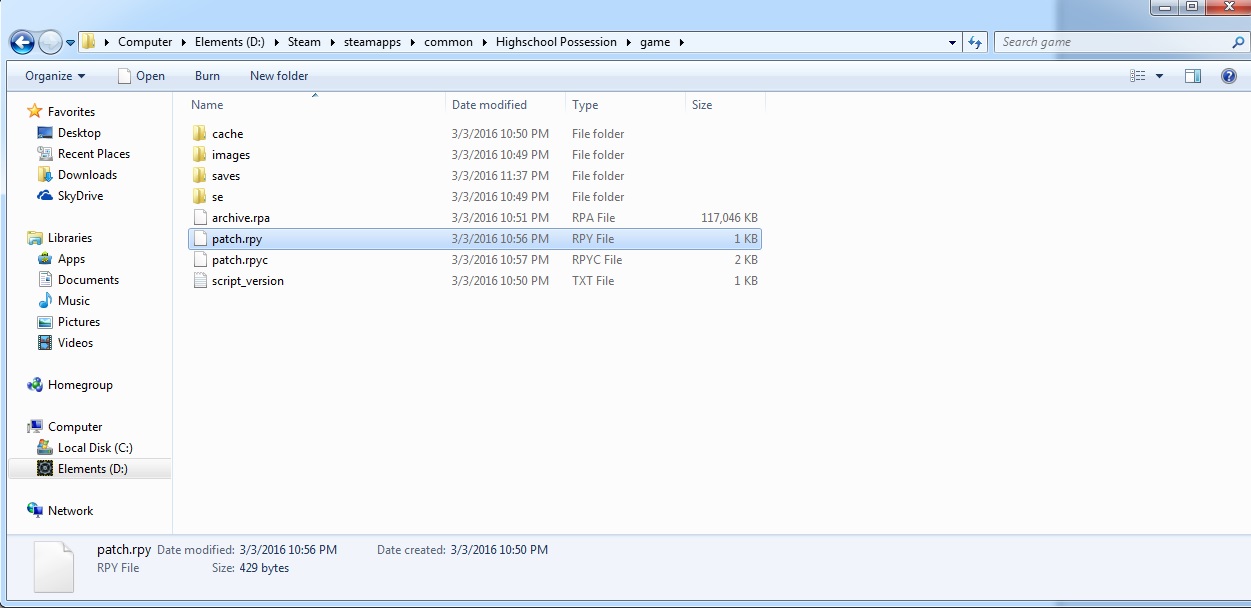Screen dimensions: 1251x608
Task: Click the Burn toolbar button
Action: click(x=207, y=76)
